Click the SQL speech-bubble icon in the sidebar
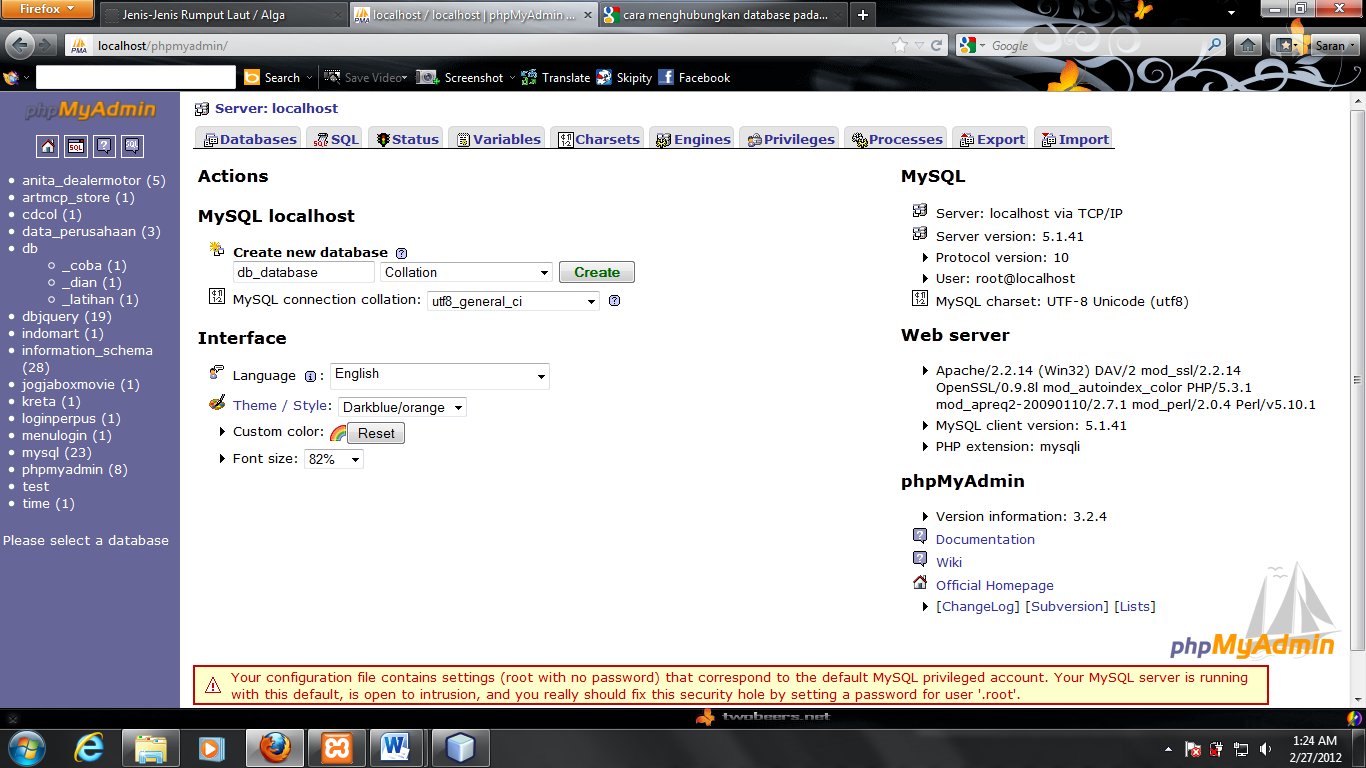This screenshot has width=1366, height=768. (132, 146)
